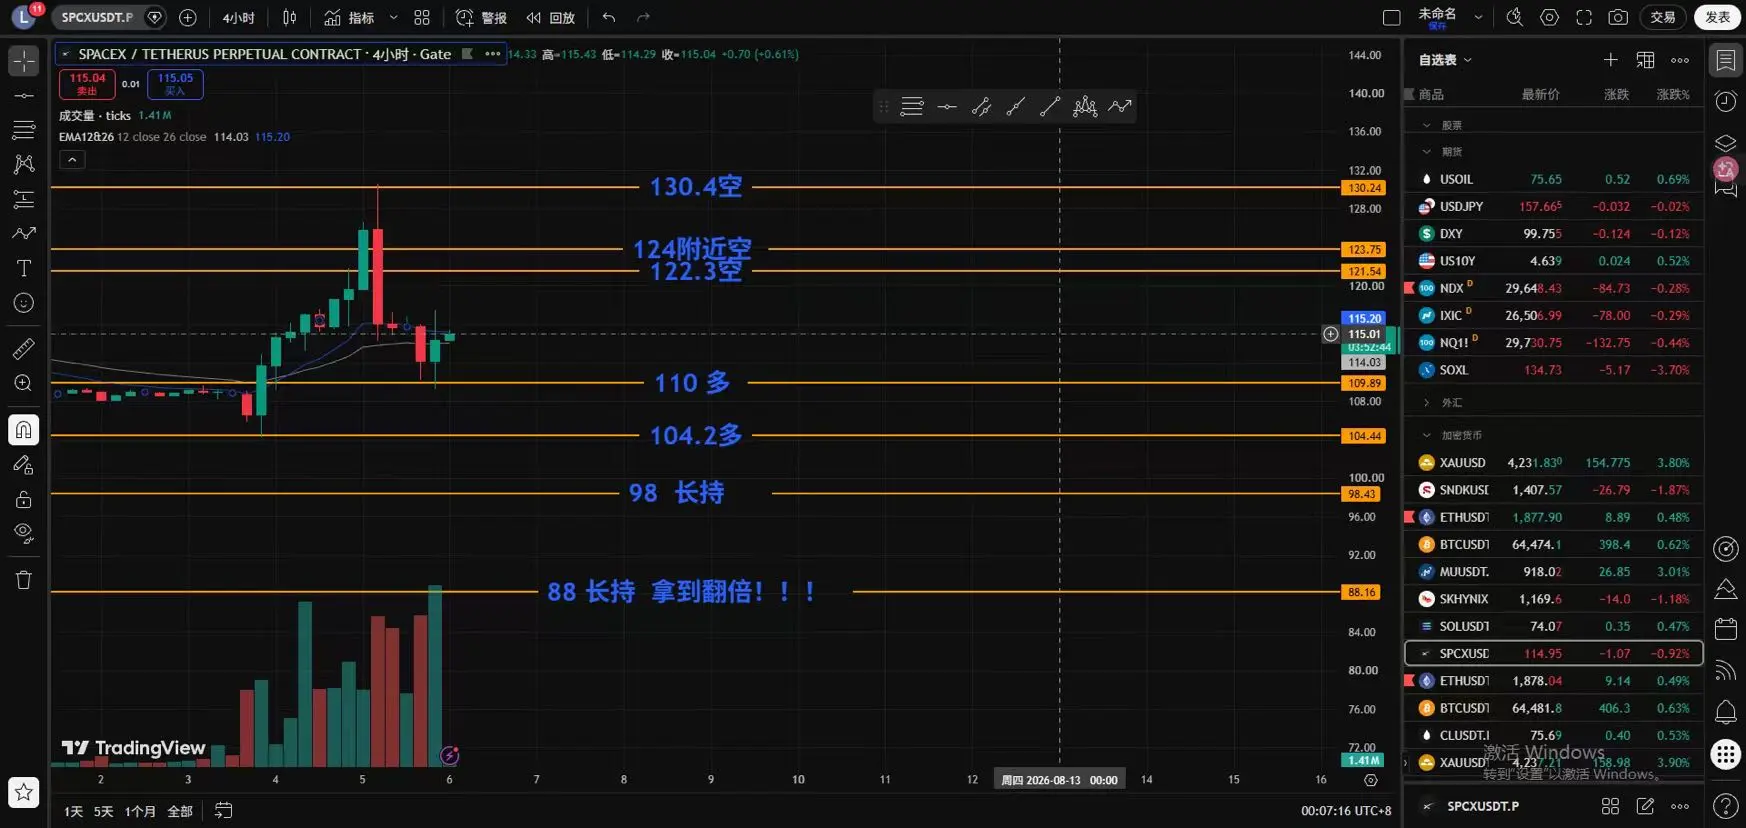1746x828 pixels.
Task: Sort watchlist by the 涨跌% column header
Action: click(1673, 94)
